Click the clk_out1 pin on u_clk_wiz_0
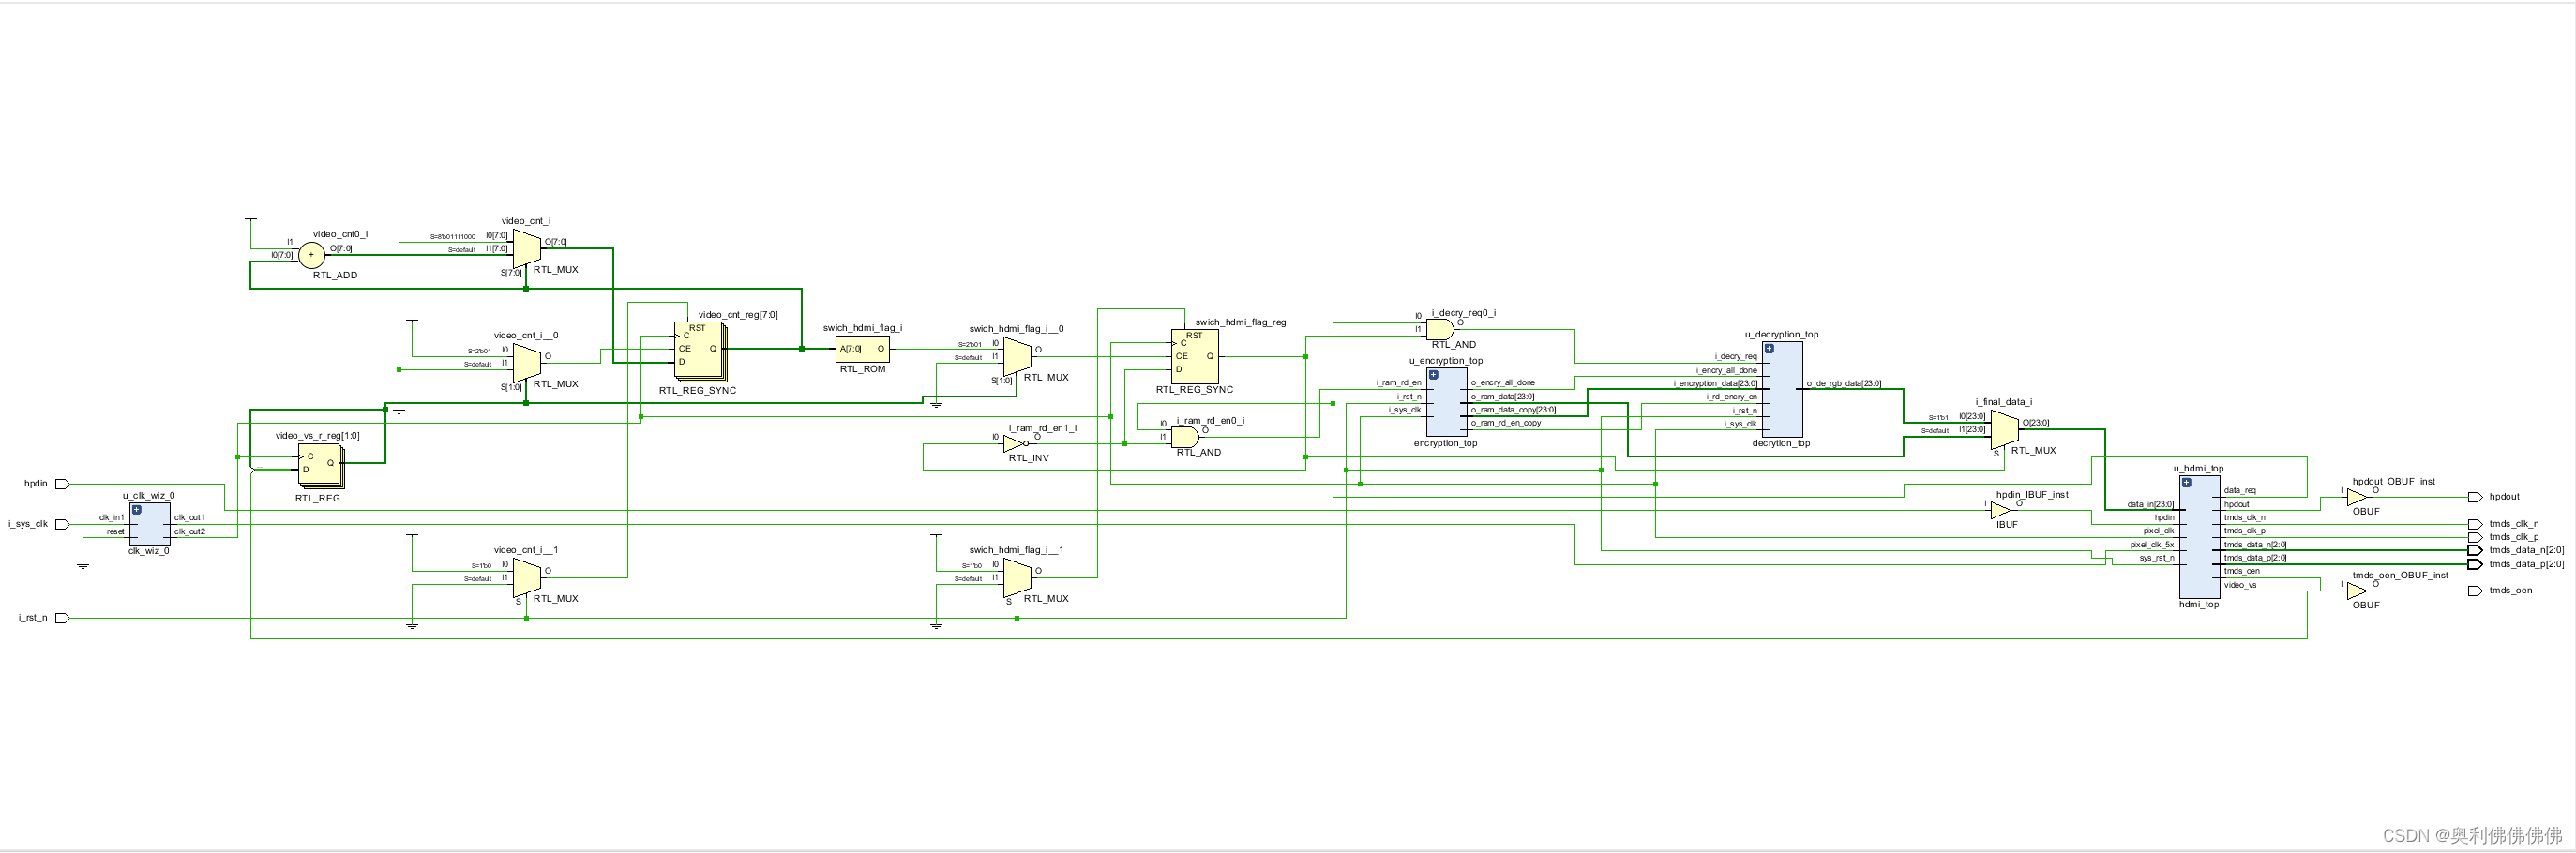This screenshot has height=853, width=2576. [190, 518]
